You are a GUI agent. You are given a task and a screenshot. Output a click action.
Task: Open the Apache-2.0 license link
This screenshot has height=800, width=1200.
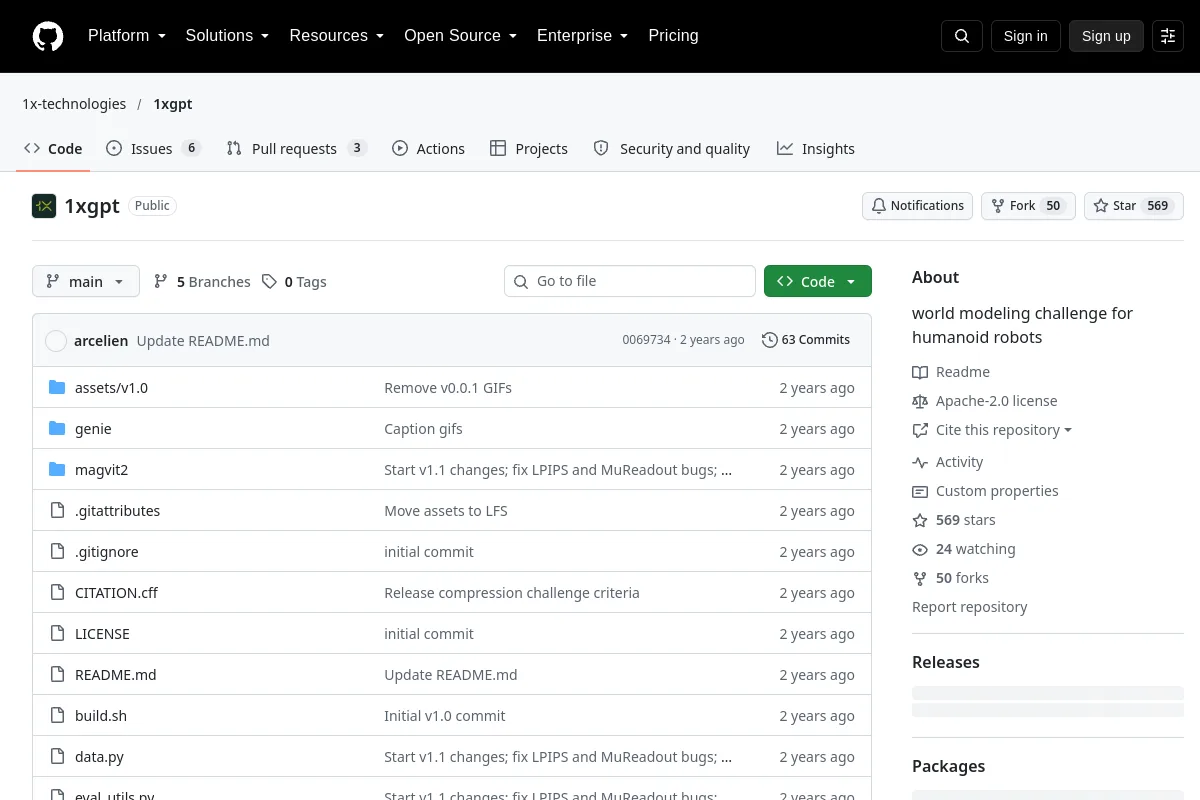coord(985,401)
